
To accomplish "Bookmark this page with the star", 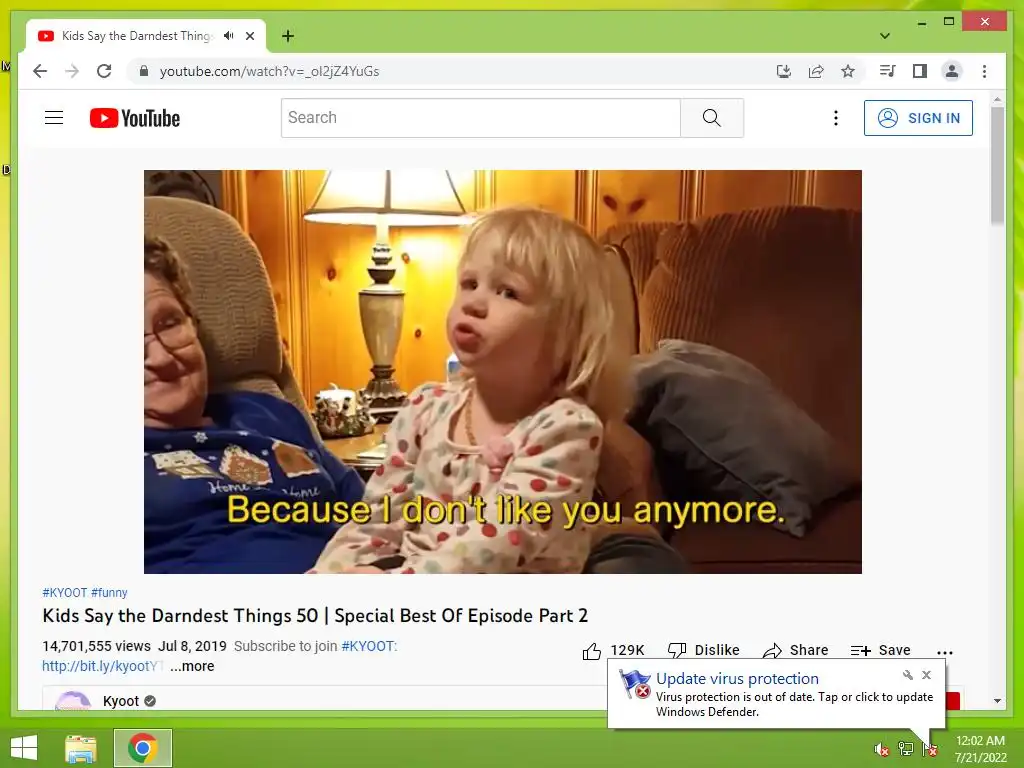I will pos(848,71).
